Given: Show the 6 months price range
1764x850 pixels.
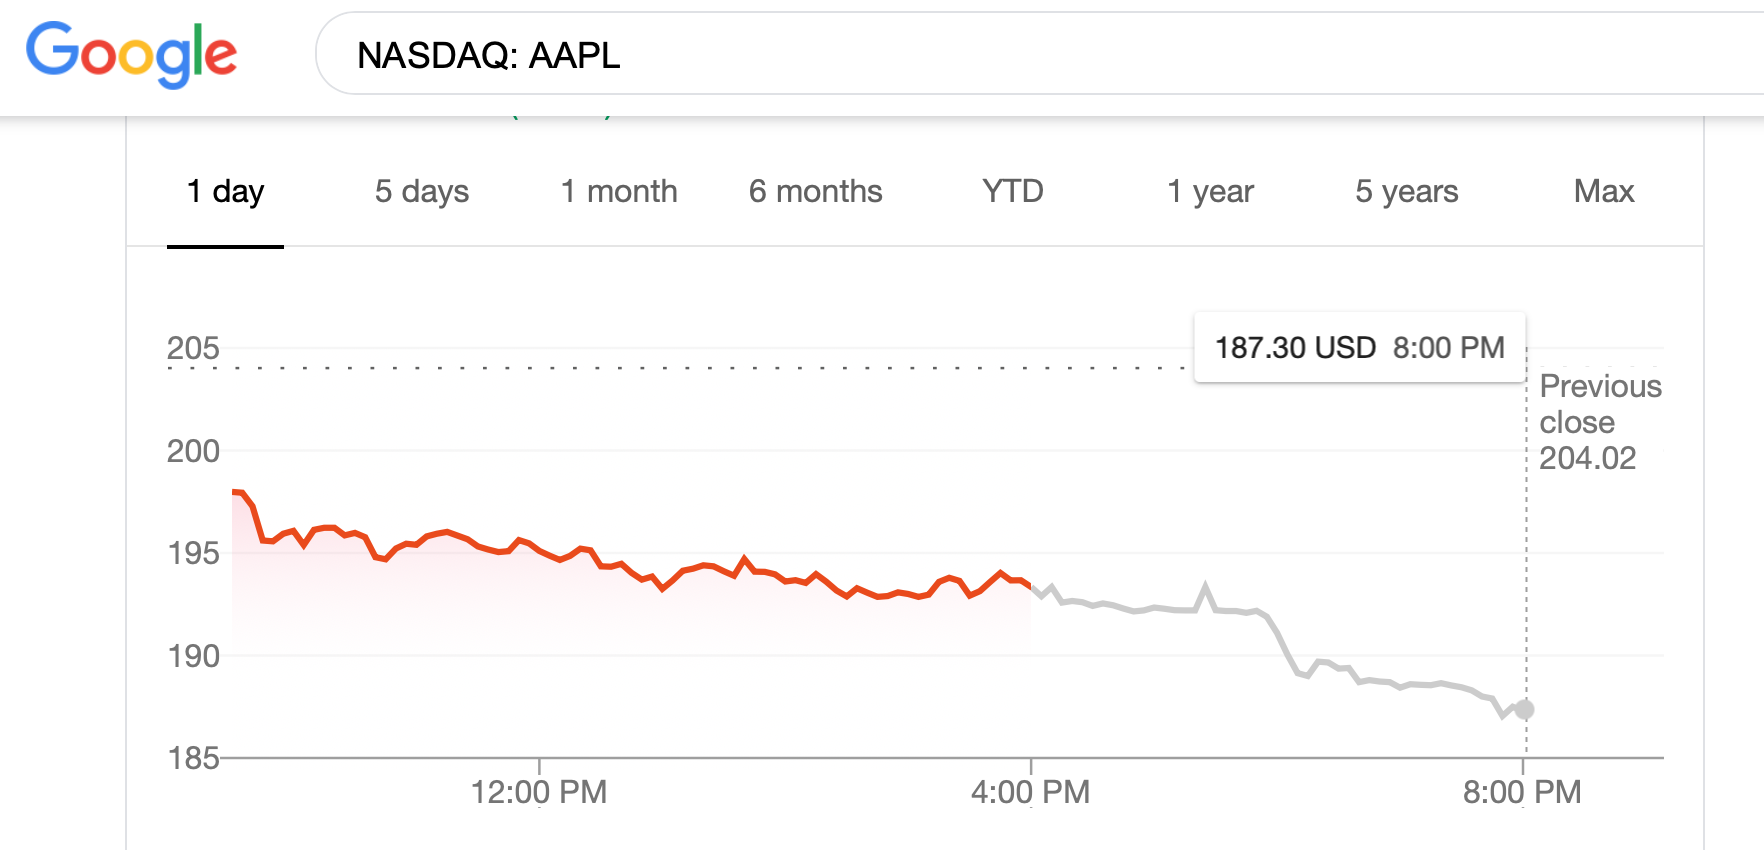Looking at the screenshot, I should click(815, 191).
